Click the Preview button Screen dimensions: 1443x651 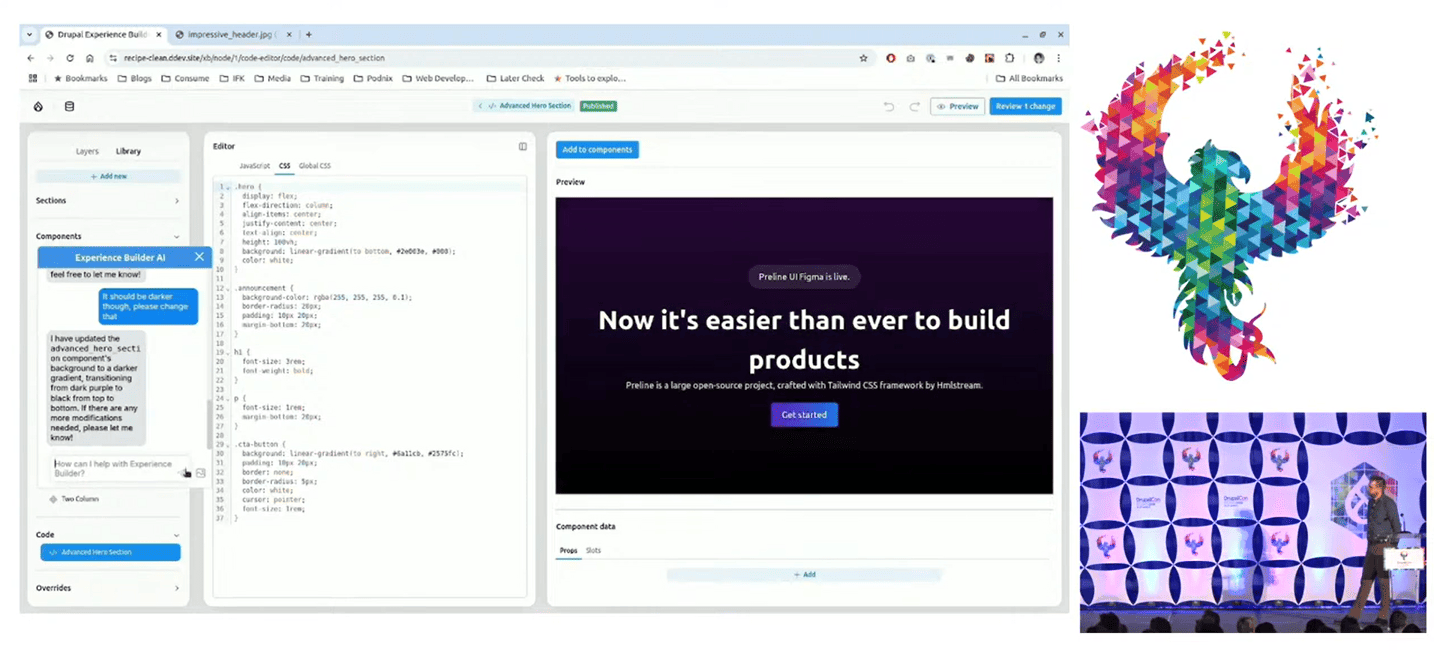point(957,106)
